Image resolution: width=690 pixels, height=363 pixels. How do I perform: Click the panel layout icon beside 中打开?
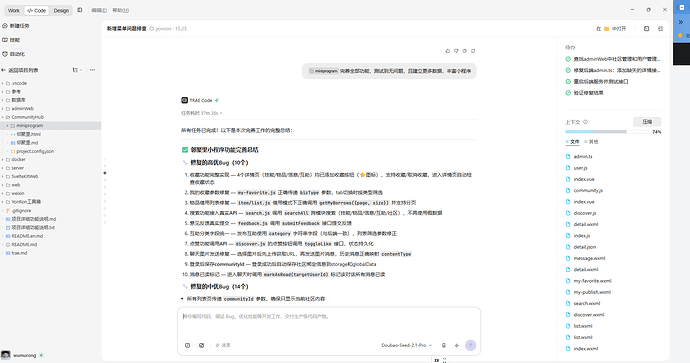646,29
